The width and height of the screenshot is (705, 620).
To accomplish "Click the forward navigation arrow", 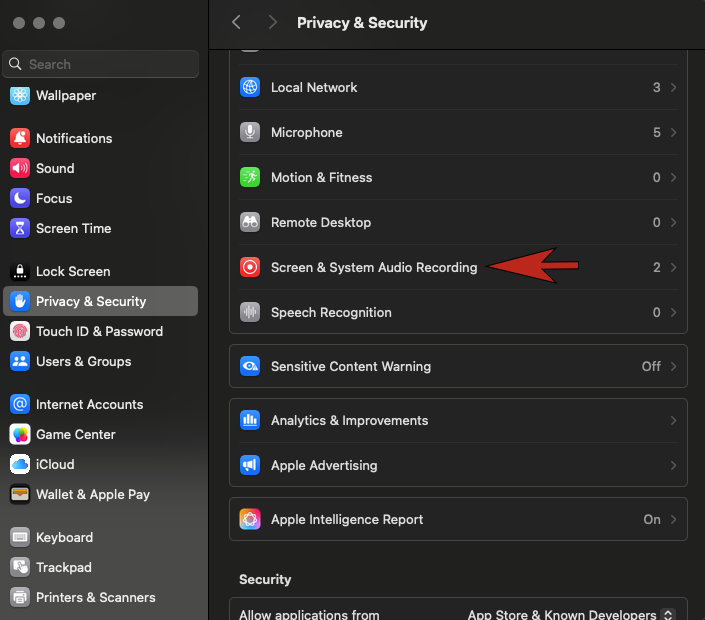I will pyautogui.click(x=273, y=22).
